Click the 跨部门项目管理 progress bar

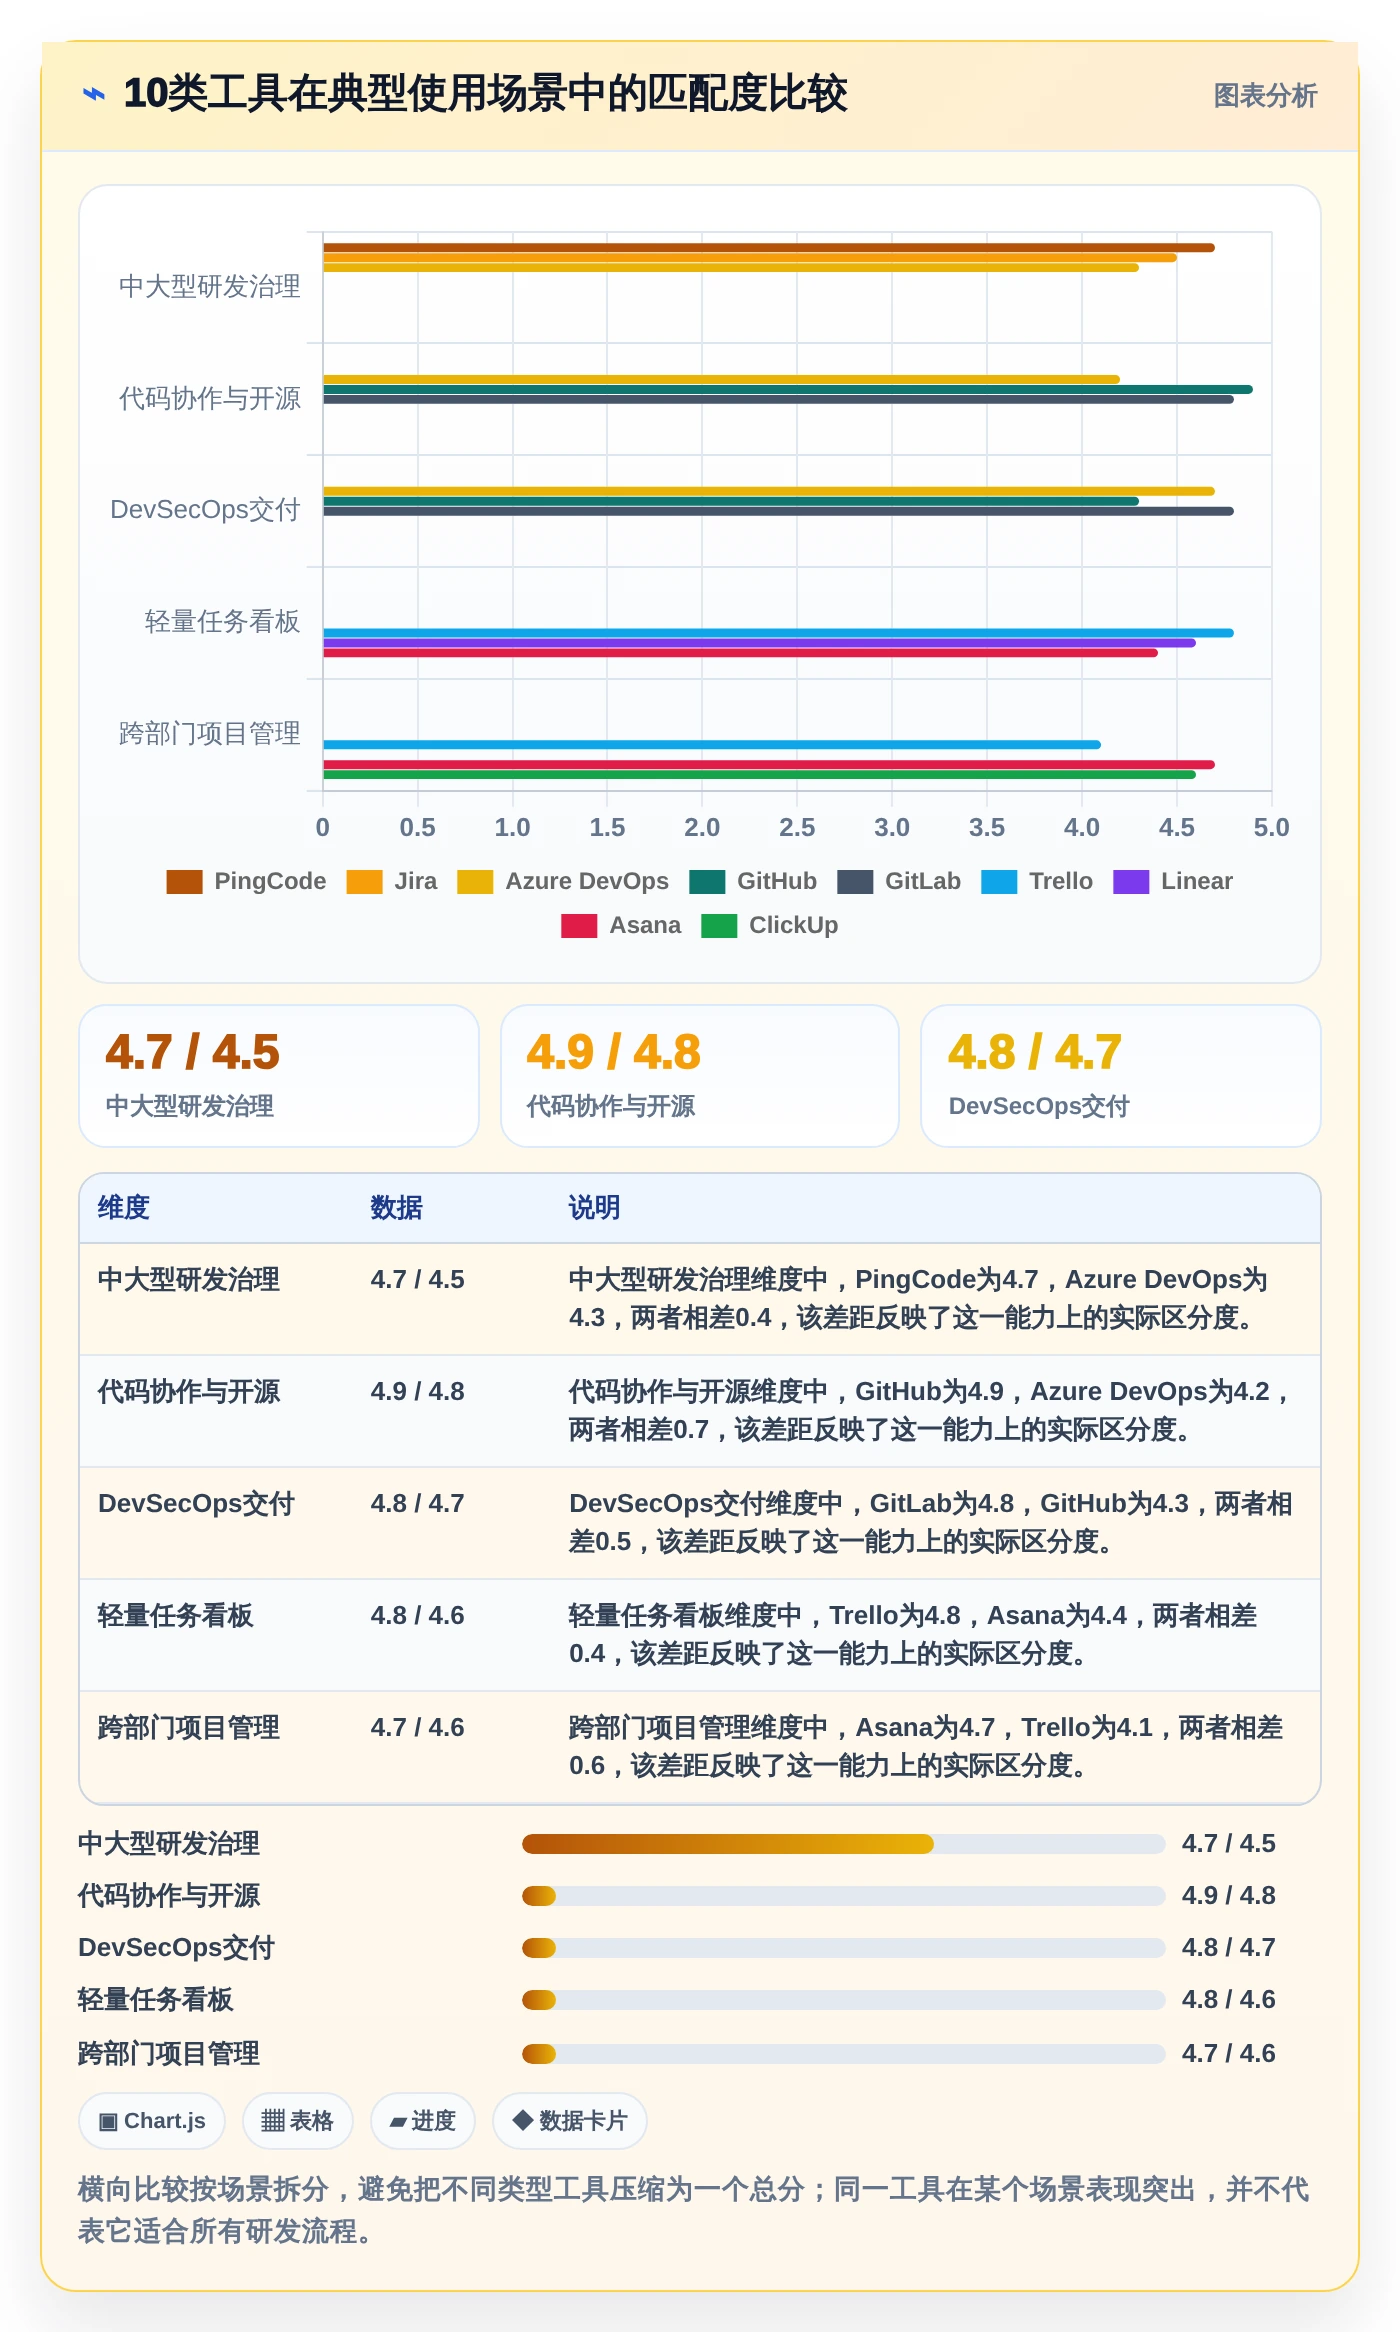click(x=843, y=2054)
